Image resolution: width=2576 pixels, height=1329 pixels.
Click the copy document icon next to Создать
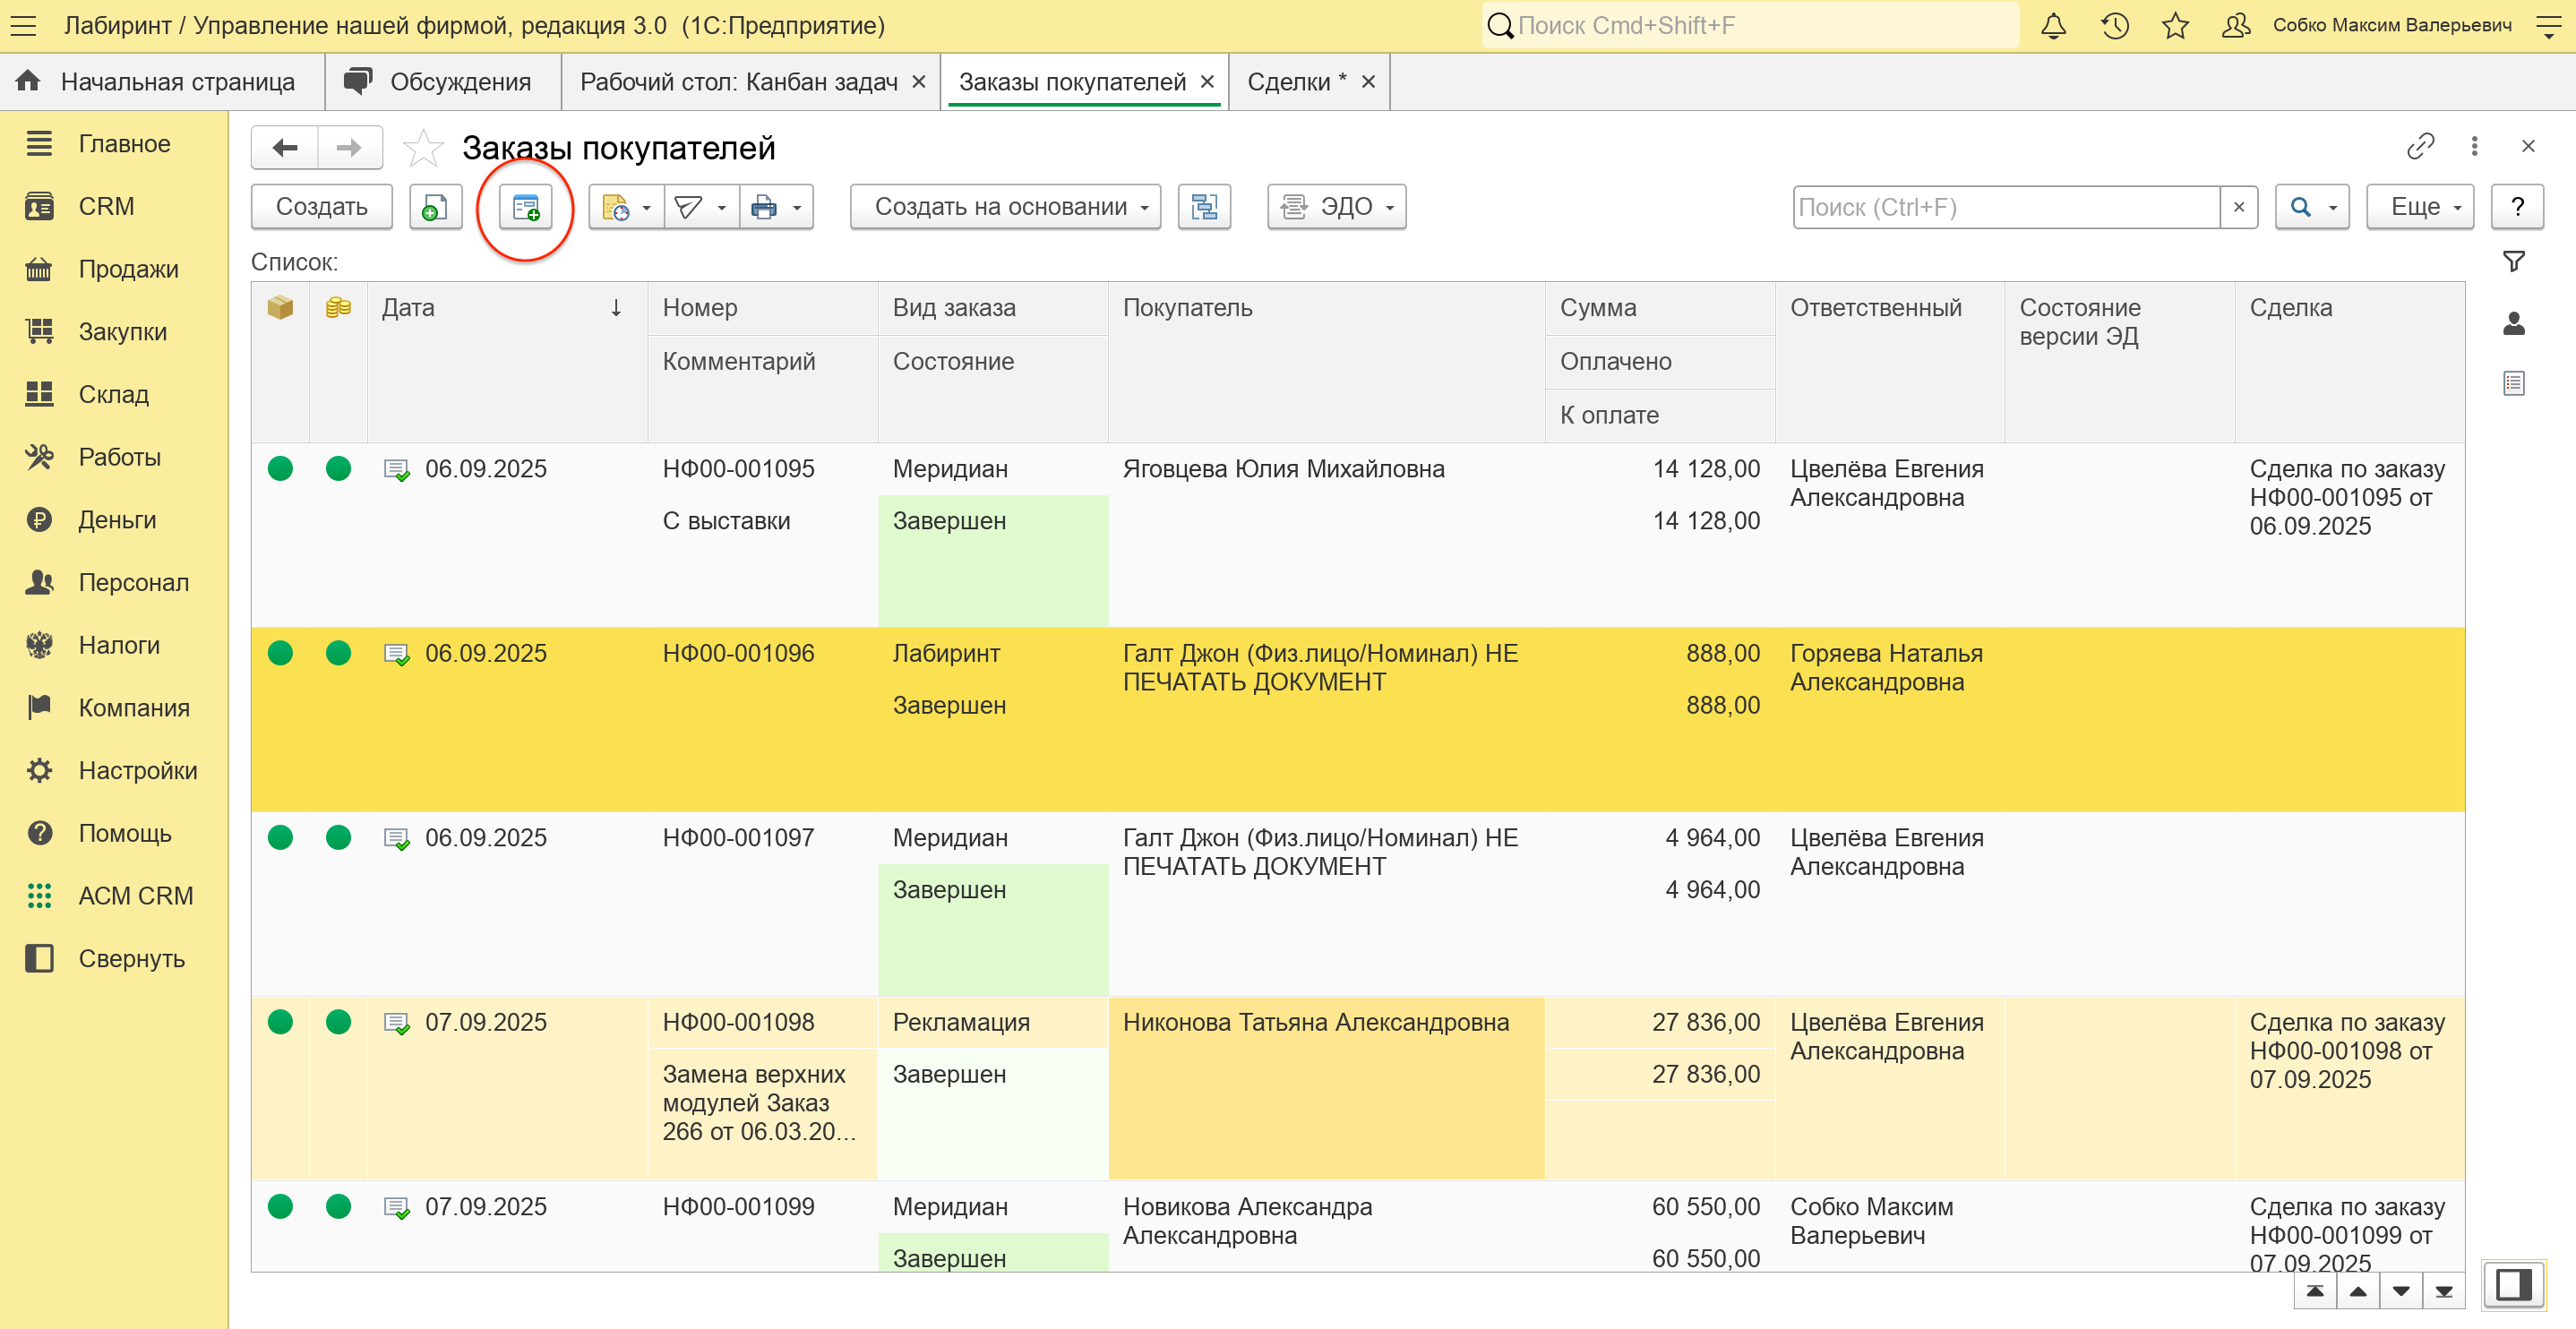[x=435, y=207]
